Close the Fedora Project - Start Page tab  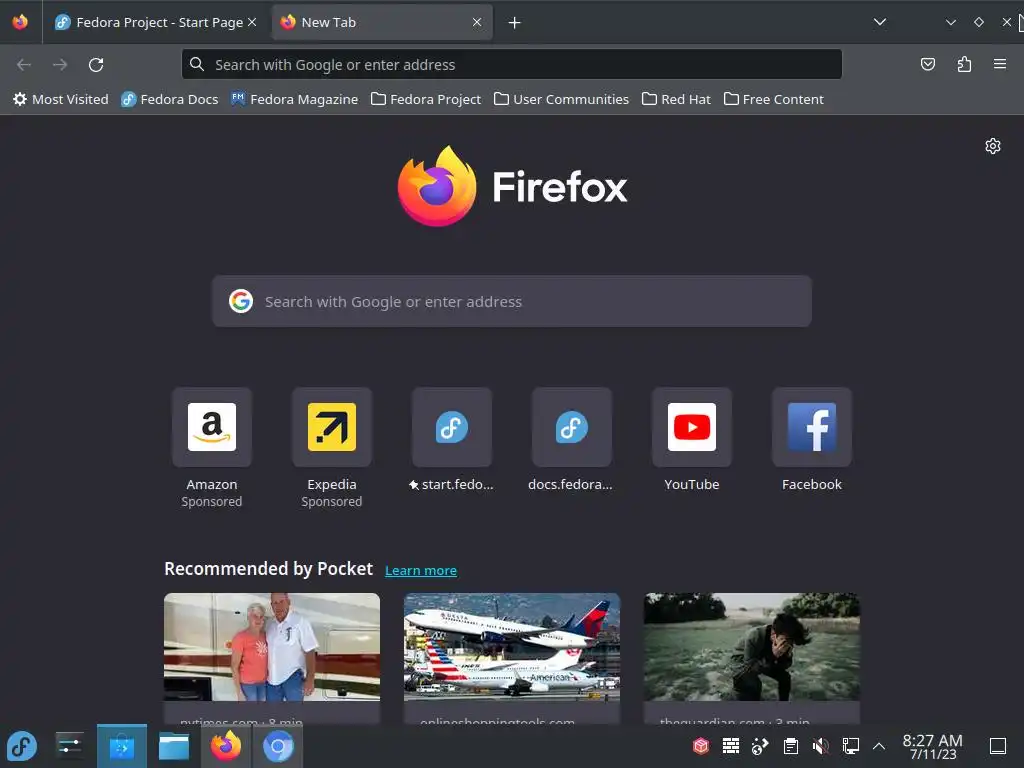pos(252,22)
